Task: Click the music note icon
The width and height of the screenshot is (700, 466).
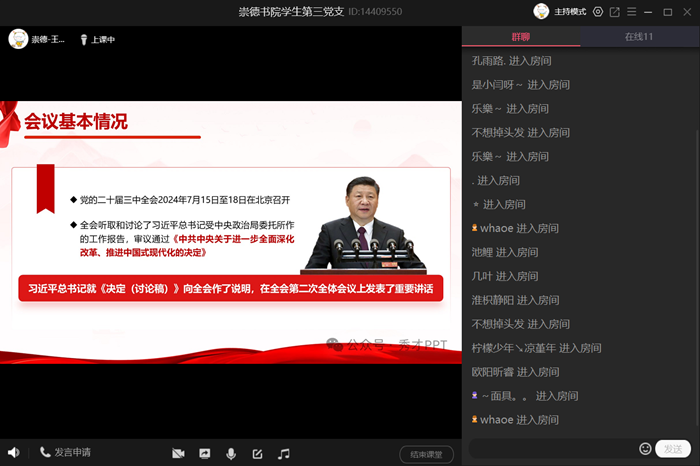Action: 284,454
